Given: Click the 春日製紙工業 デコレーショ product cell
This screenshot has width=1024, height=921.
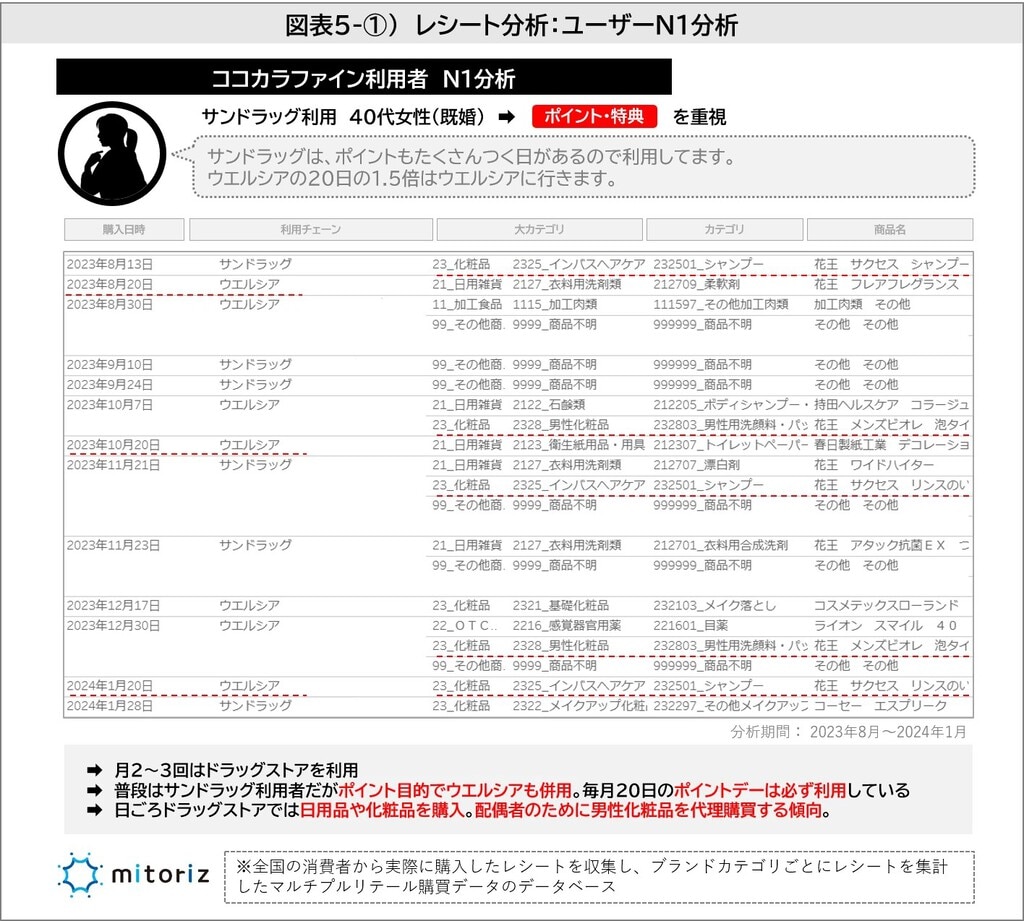Looking at the screenshot, I should tap(891, 445).
